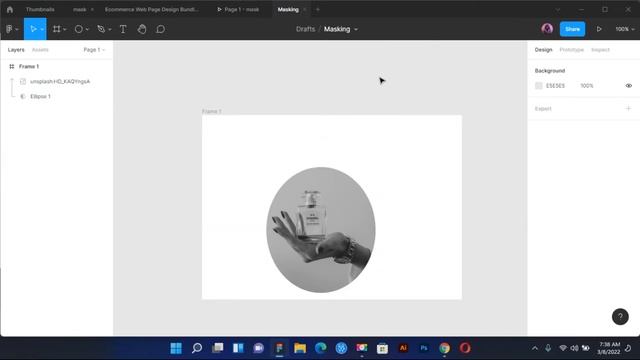Open Photoshop from taskbar
Image resolution: width=640 pixels, height=360 pixels.
424,348
